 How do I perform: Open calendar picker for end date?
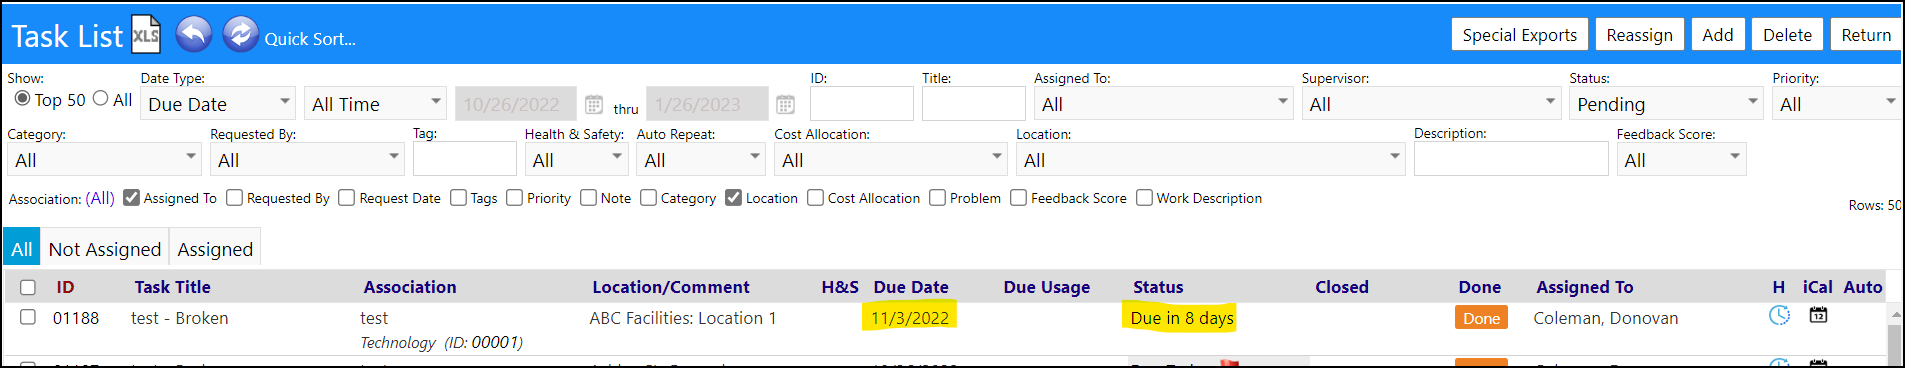(x=785, y=104)
